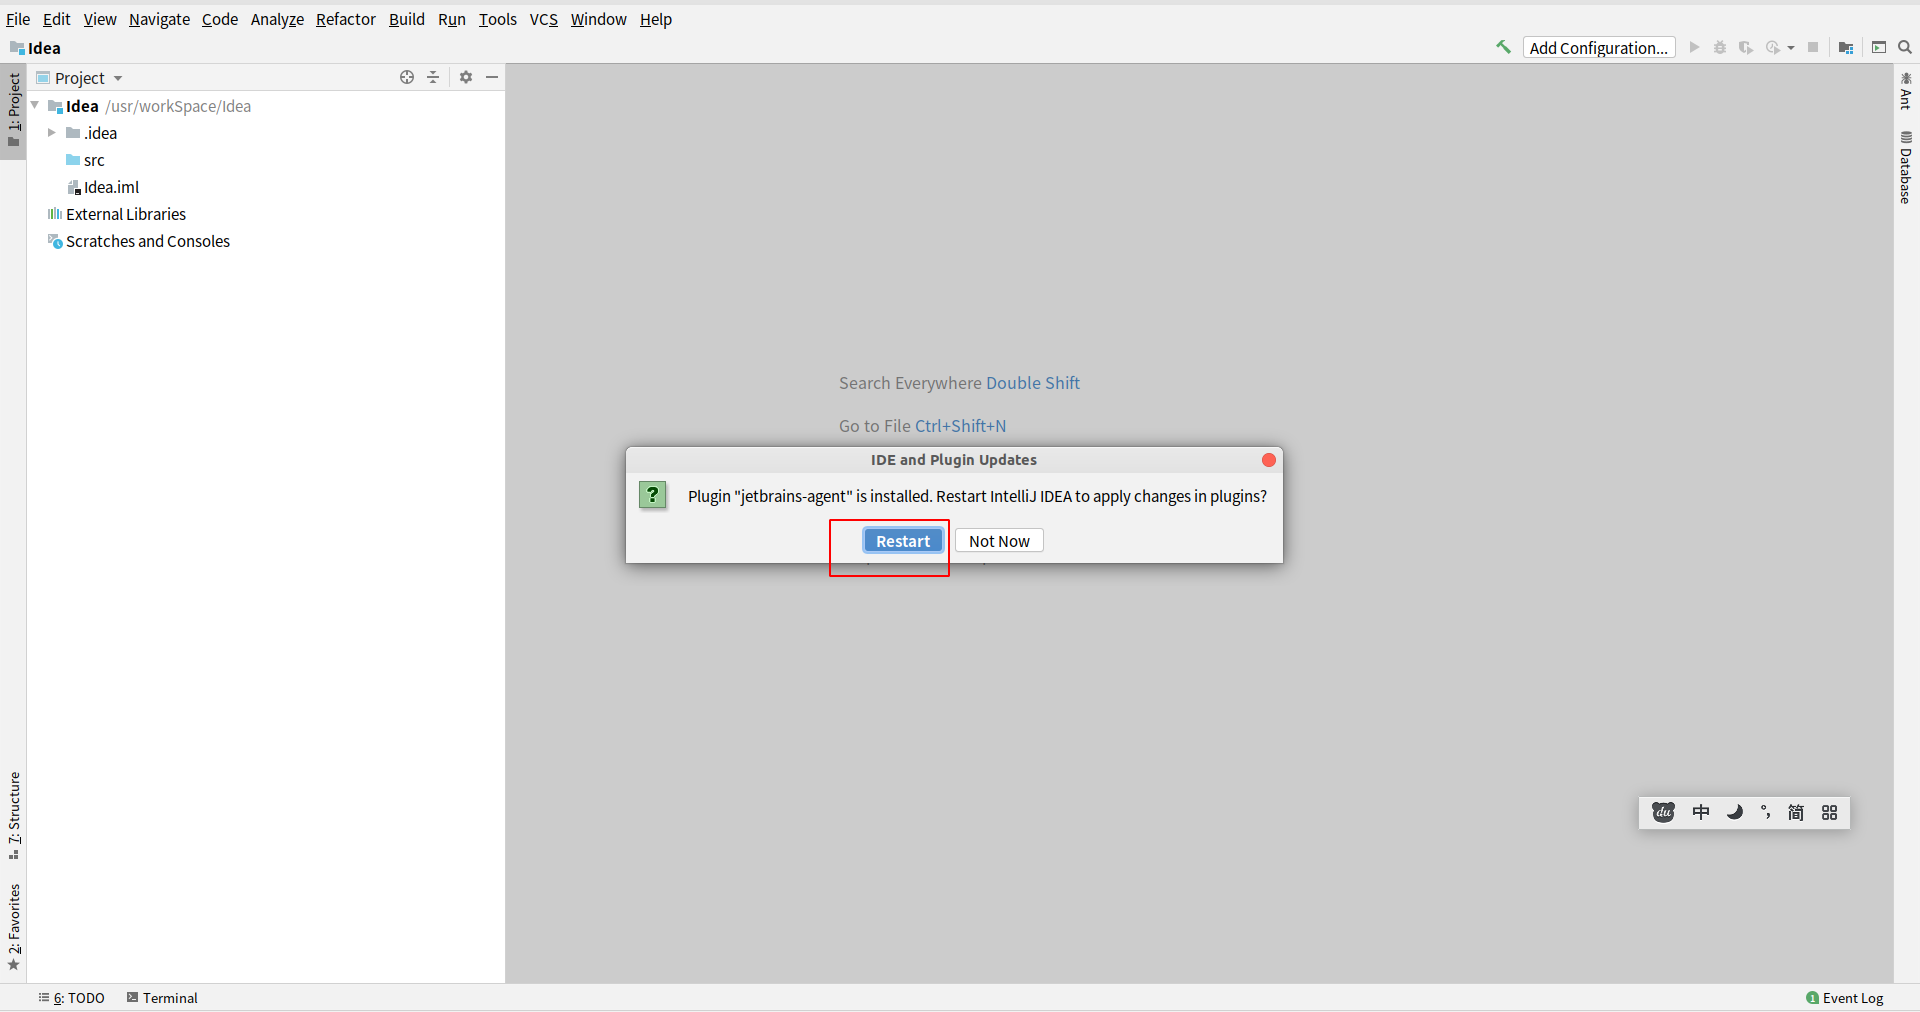The height and width of the screenshot is (1012, 1920).
Task: Click the Search Everywhere magnifier icon
Action: click(1905, 47)
